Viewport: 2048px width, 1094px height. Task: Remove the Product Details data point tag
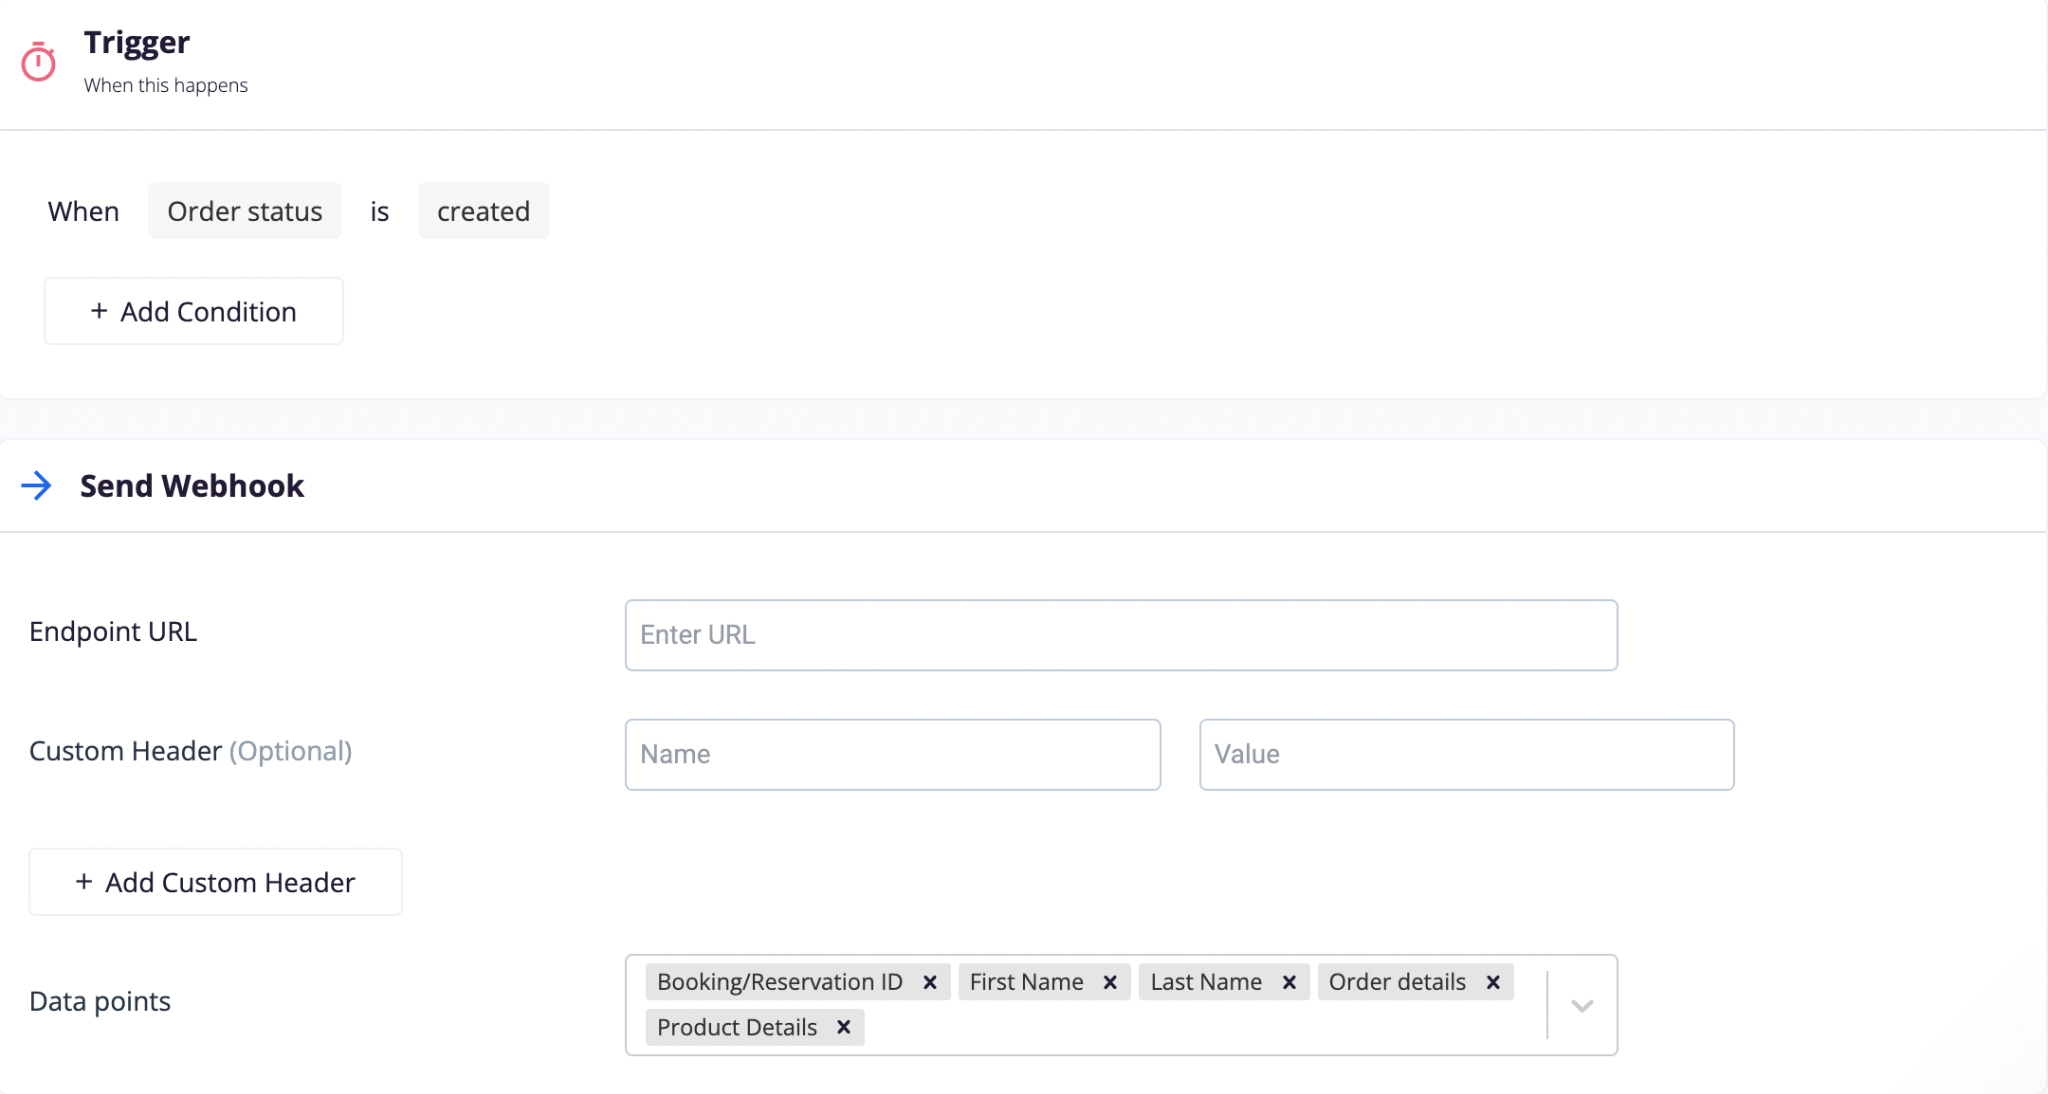(843, 1027)
